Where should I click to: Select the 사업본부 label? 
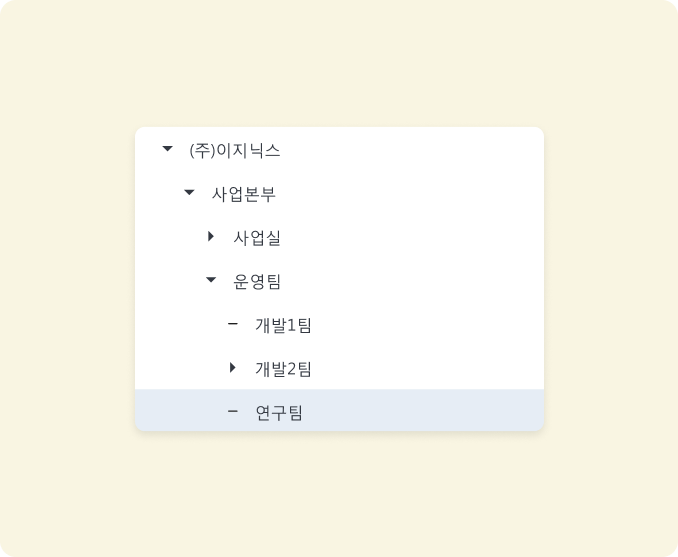(x=243, y=194)
